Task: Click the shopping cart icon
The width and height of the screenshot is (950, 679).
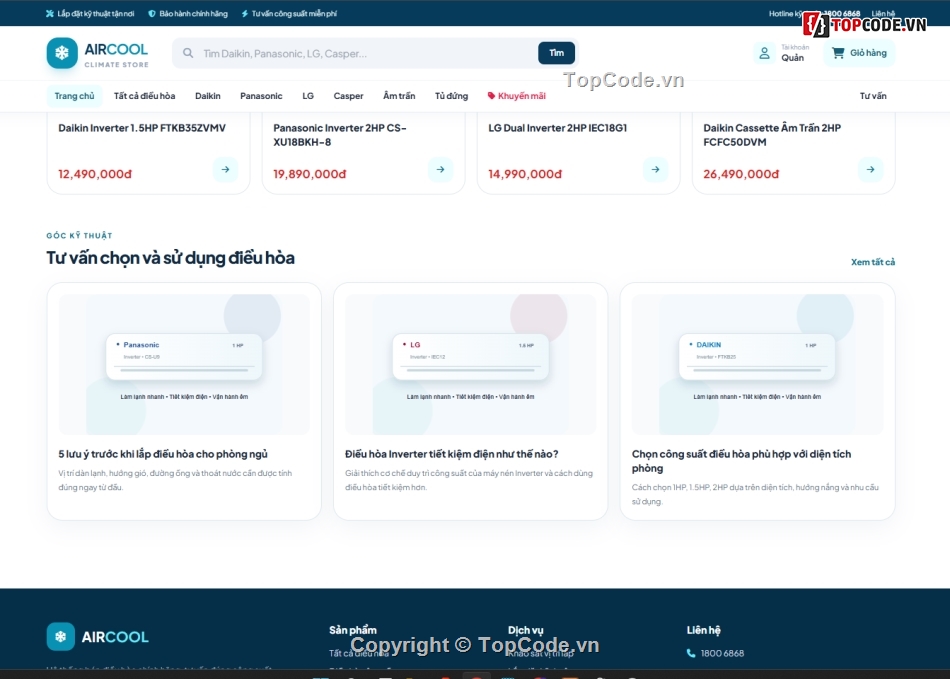Action: tap(838, 53)
